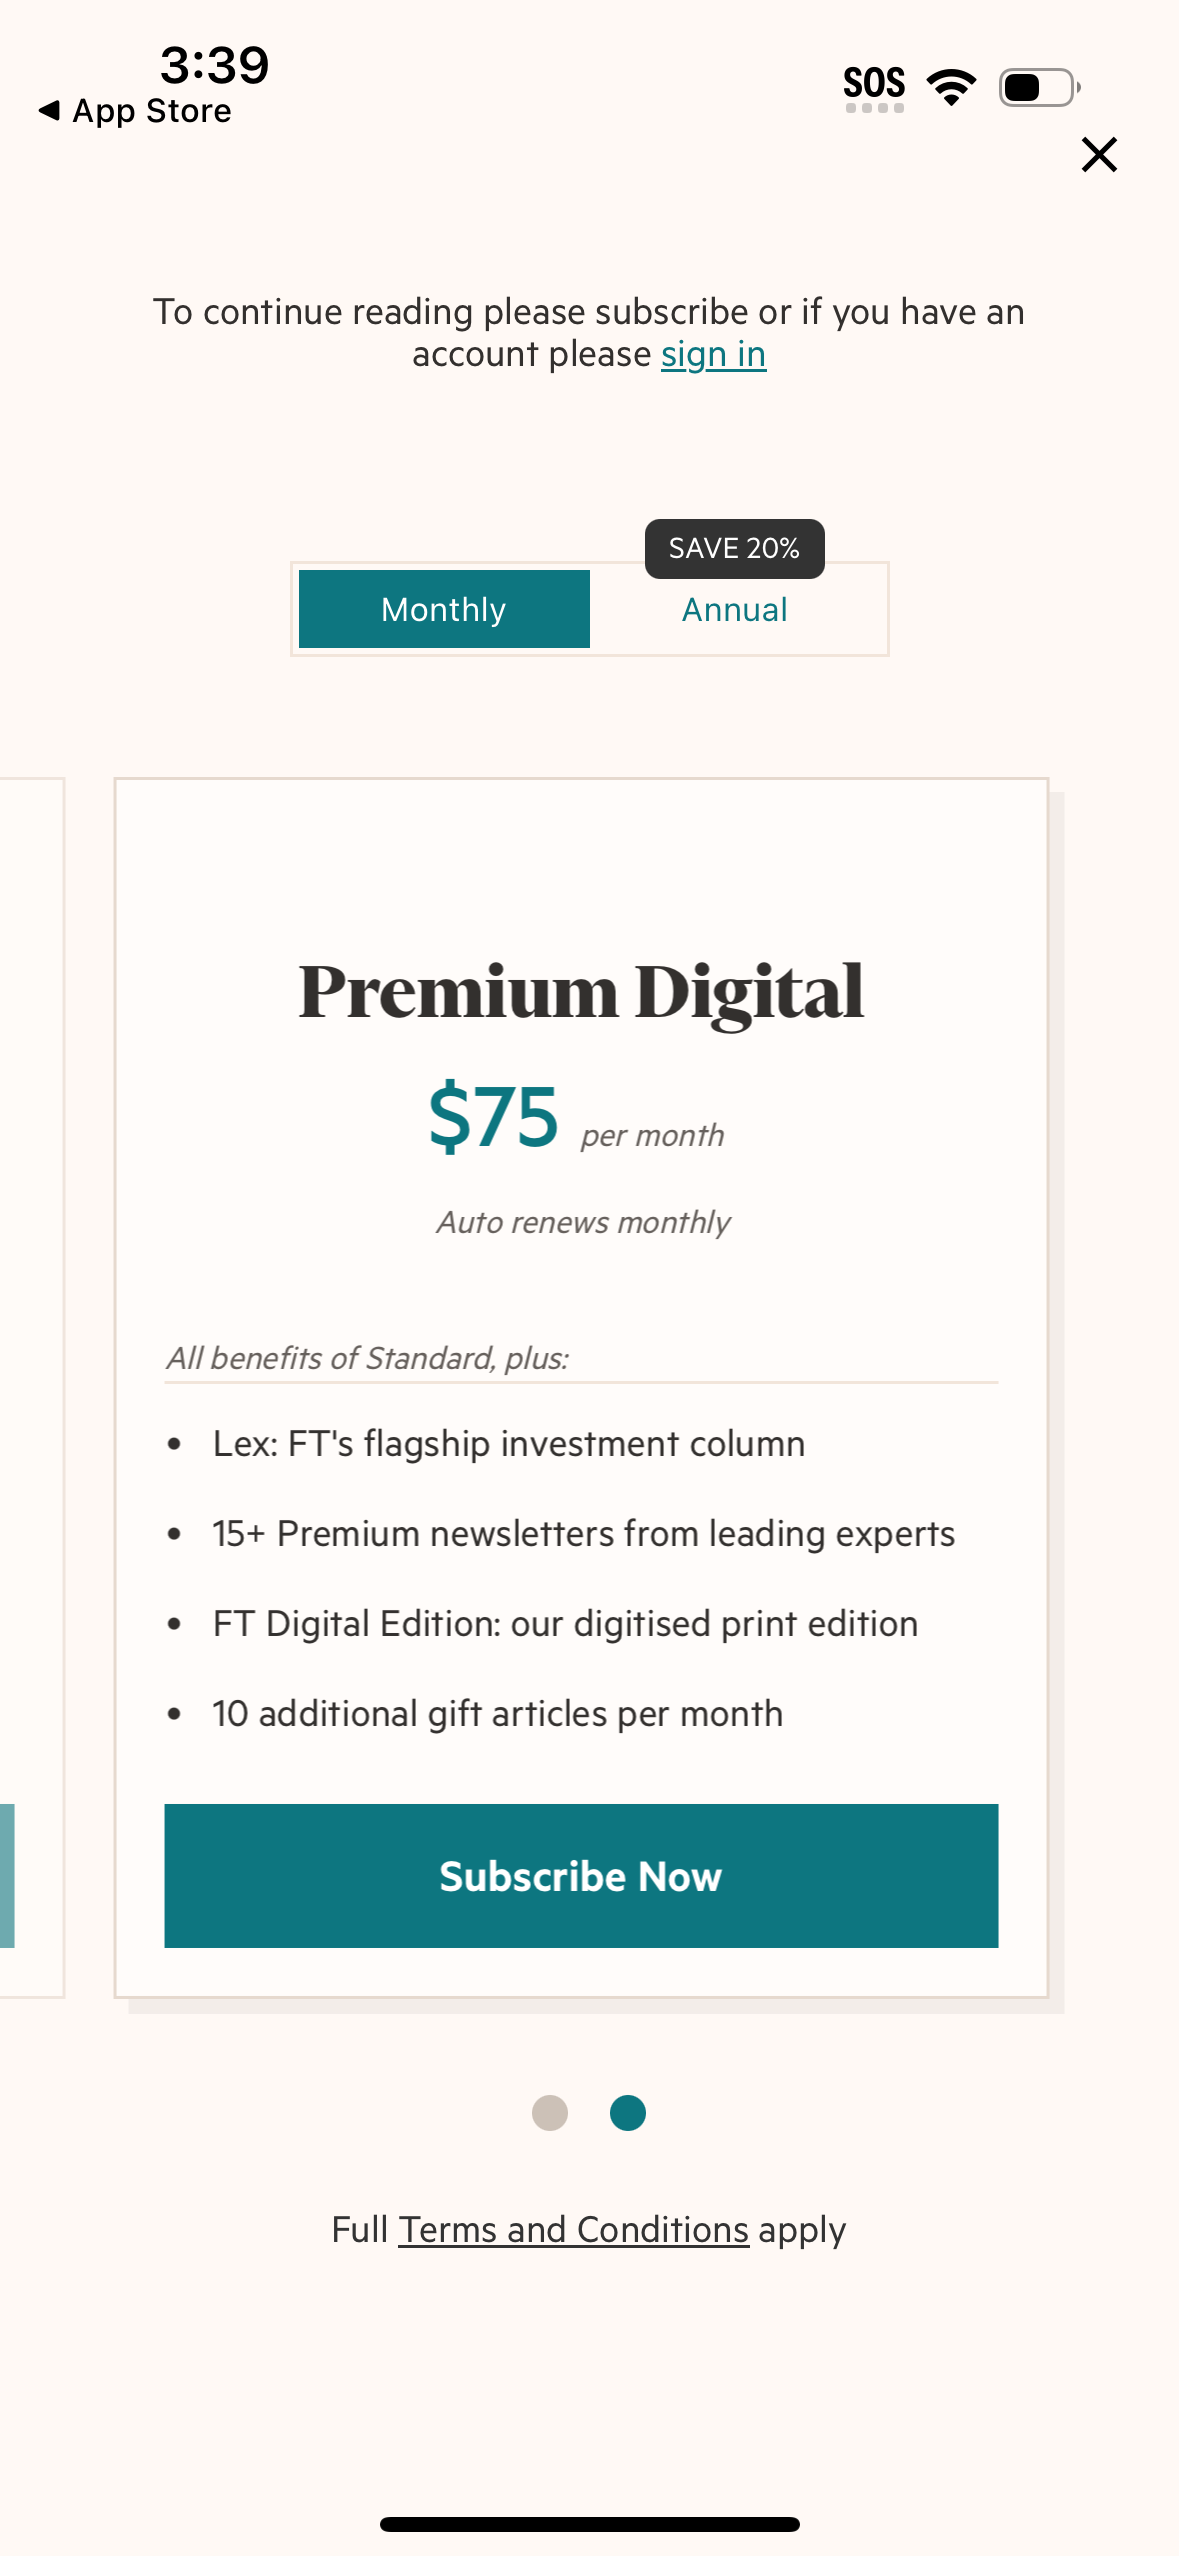Close the subscription overlay
Screen dimensions: 1179x2556
coord(1097,154)
